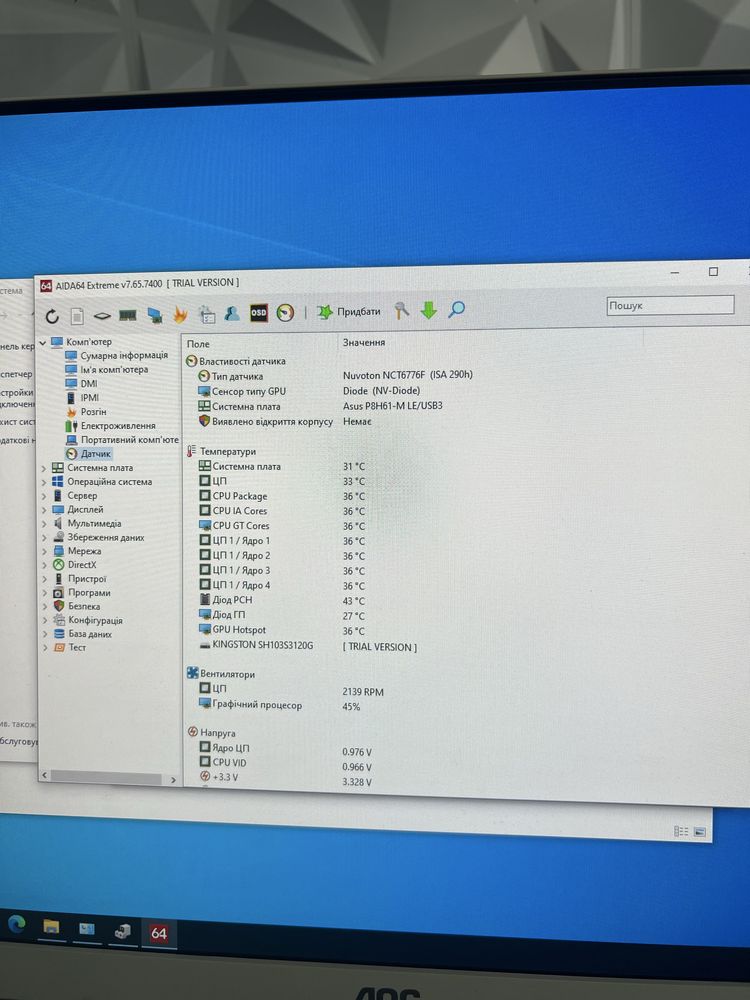This screenshot has height=1000, width=750.
Task: Select the Діод PCH row
Action: tap(281, 601)
